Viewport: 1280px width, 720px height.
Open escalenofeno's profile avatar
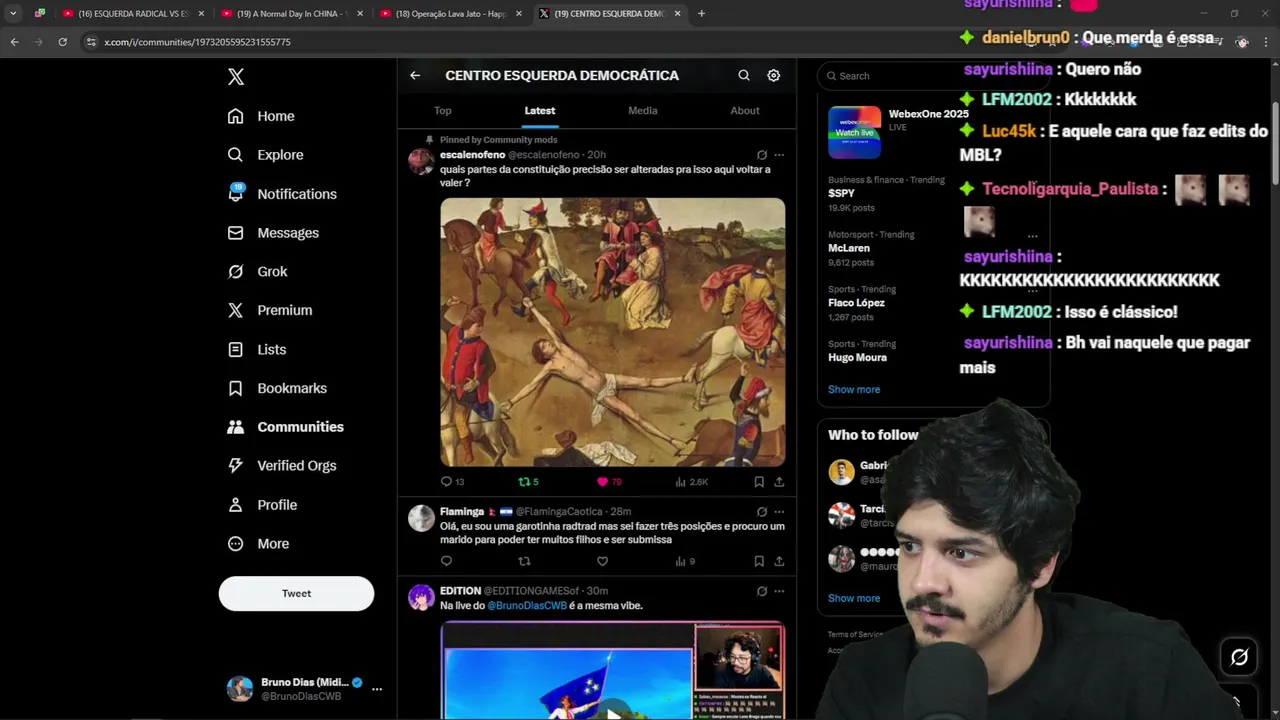point(421,161)
